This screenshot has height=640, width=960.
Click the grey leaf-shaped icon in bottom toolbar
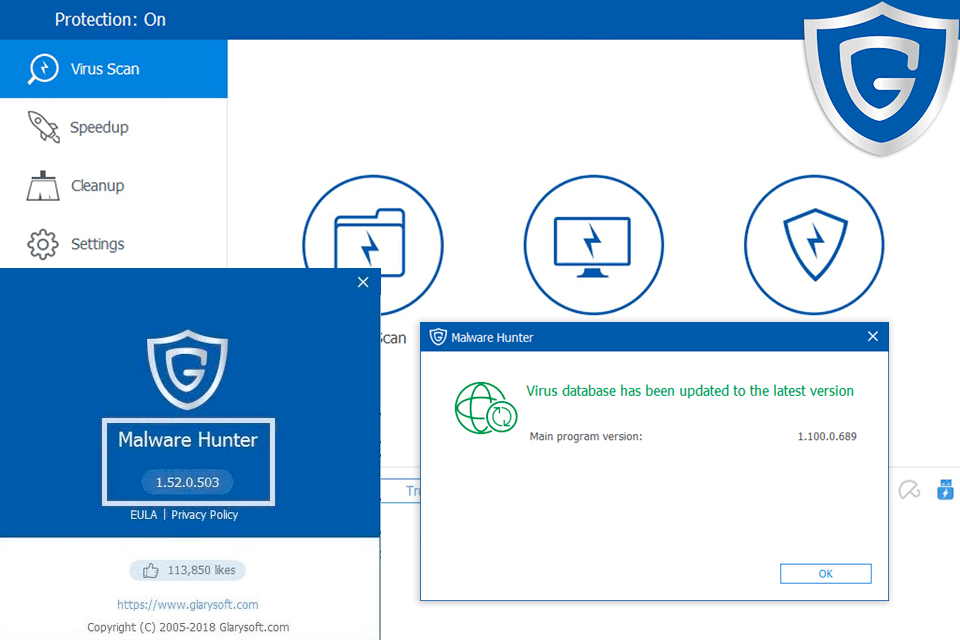[x=909, y=489]
